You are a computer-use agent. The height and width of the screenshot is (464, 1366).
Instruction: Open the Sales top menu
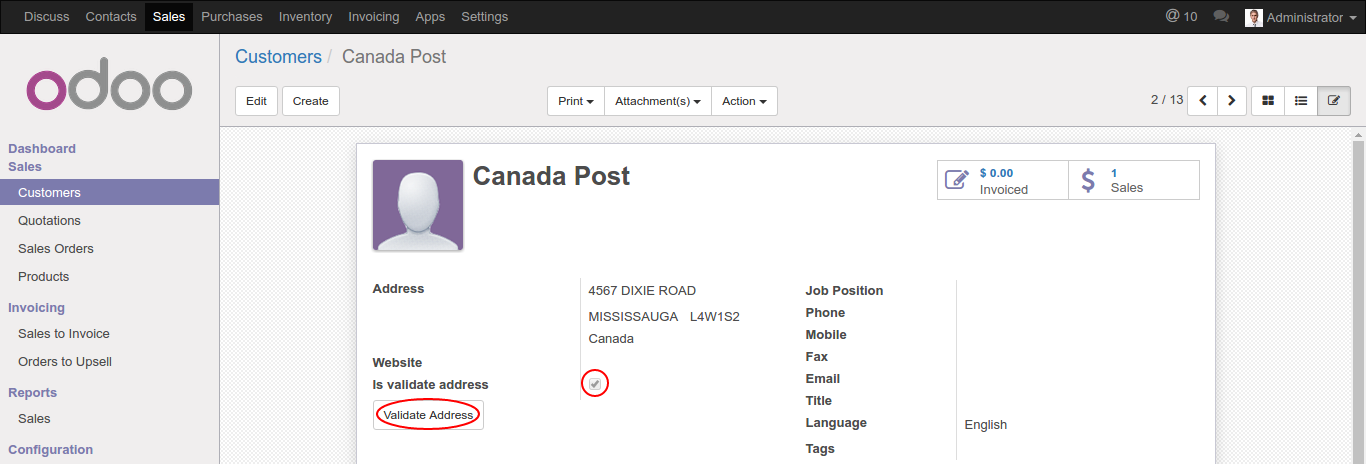coord(169,17)
